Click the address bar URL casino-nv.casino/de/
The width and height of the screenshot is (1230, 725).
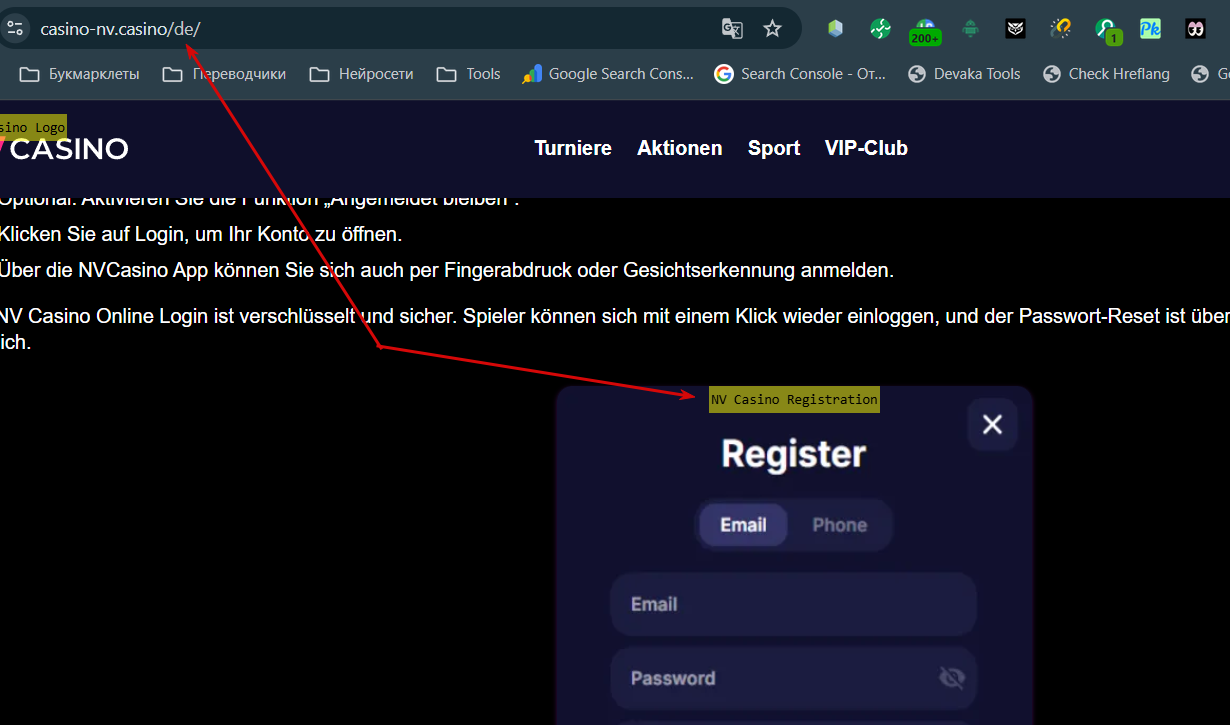(120, 29)
